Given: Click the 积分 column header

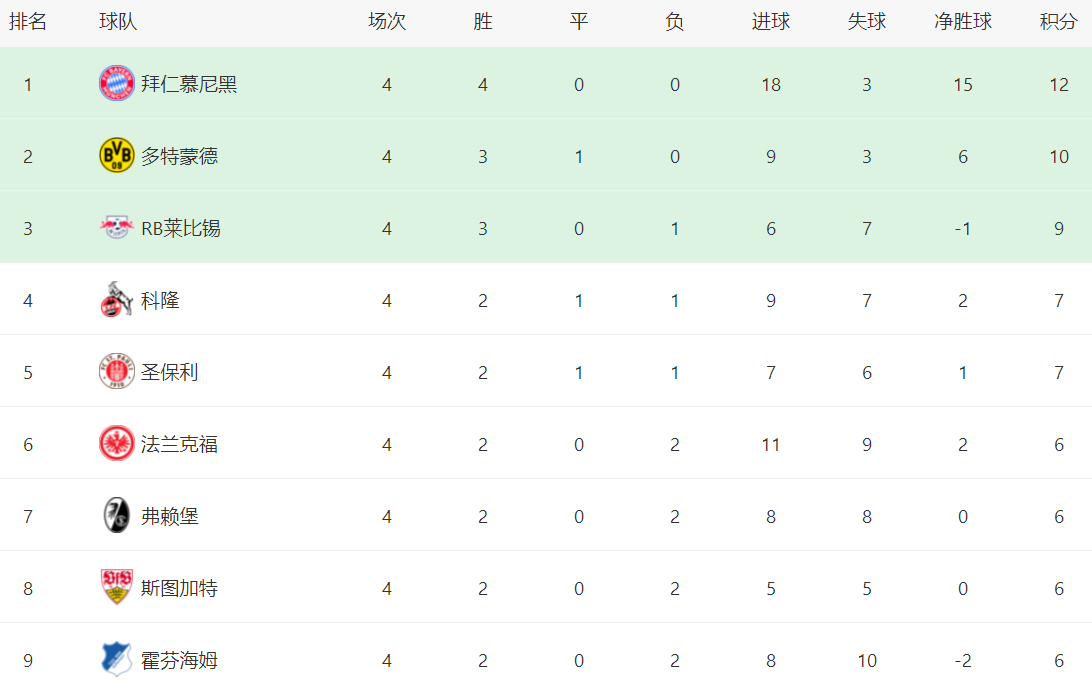Looking at the screenshot, I should [x=1058, y=22].
